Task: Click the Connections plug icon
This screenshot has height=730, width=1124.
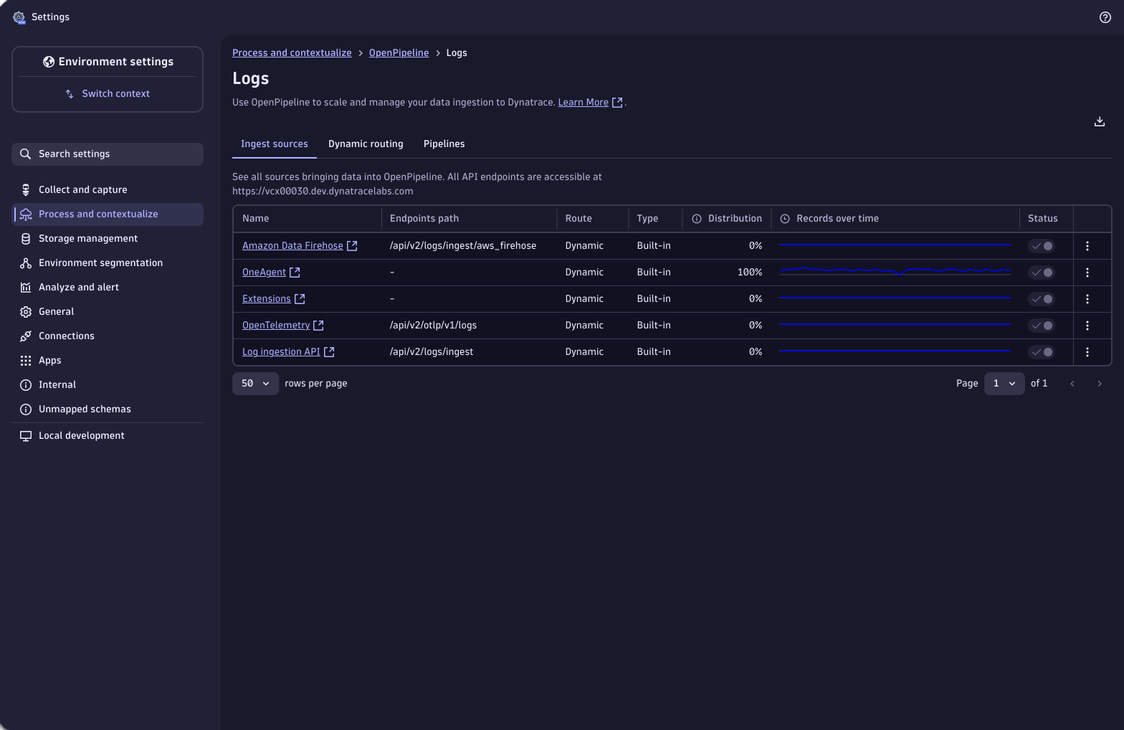Action: (24, 336)
